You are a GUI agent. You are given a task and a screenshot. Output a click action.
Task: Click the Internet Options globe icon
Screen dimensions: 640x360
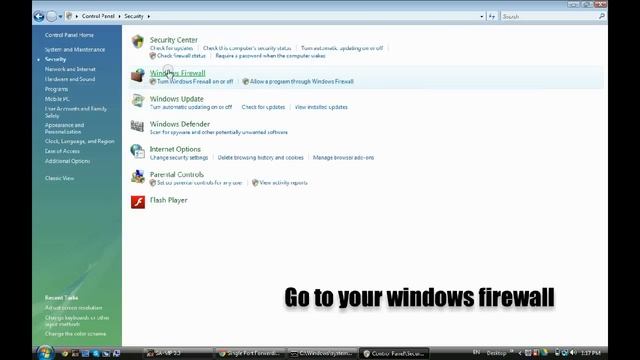click(x=138, y=151)
